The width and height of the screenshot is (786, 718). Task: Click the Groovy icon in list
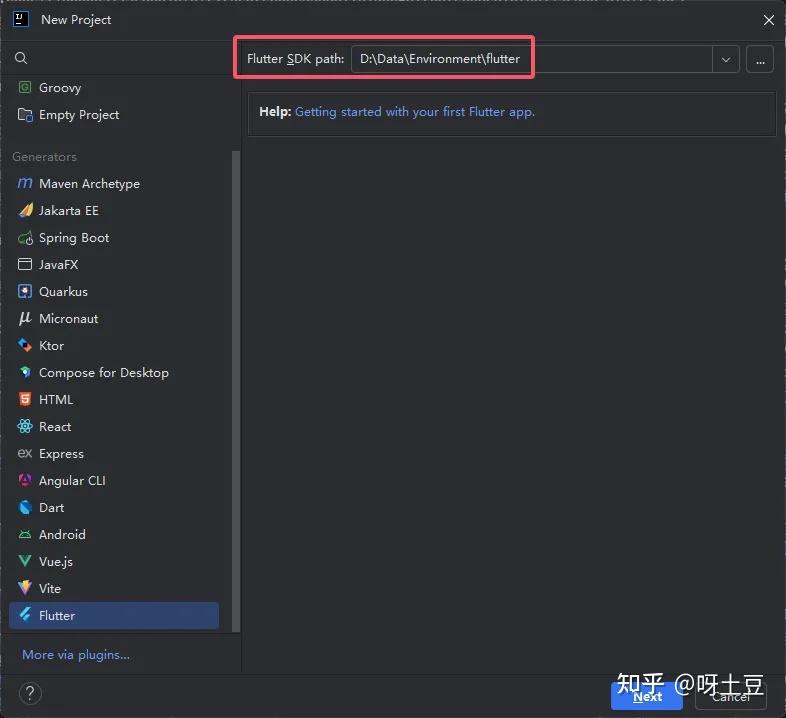pyautogui.click(x=25, y=87)
